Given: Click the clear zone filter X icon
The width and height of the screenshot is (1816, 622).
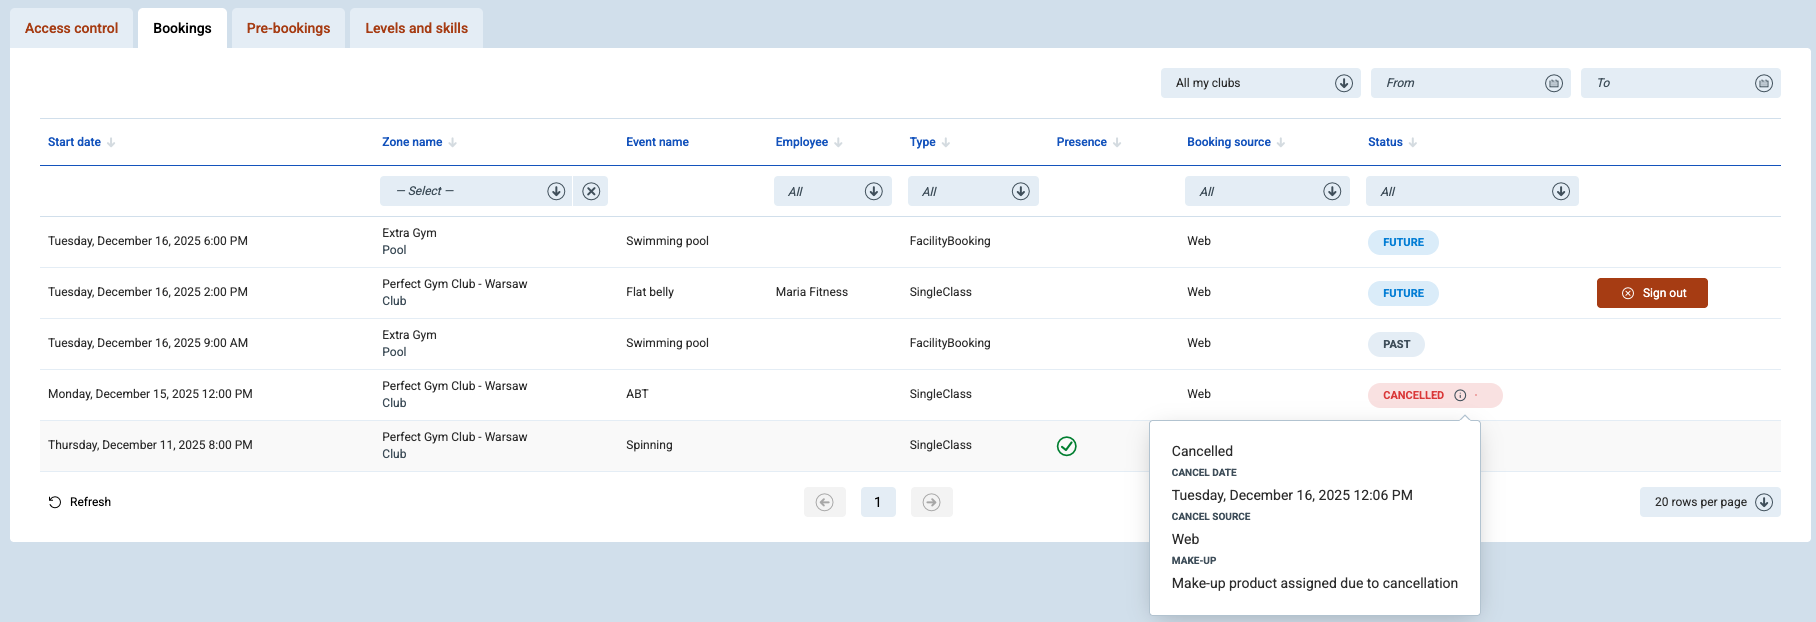Looking at the screenshot, I should point(591,191).
